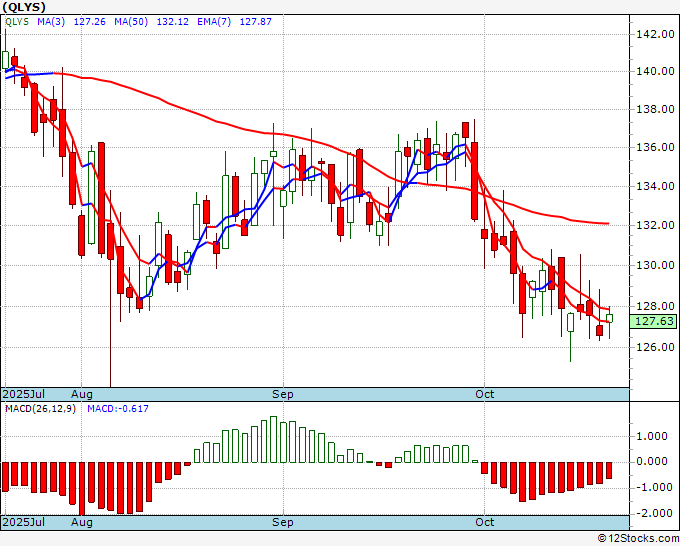Click the MA(3) value 127.26
The height and width of the screenshot is (546, 680).
(x=89, y=22)
